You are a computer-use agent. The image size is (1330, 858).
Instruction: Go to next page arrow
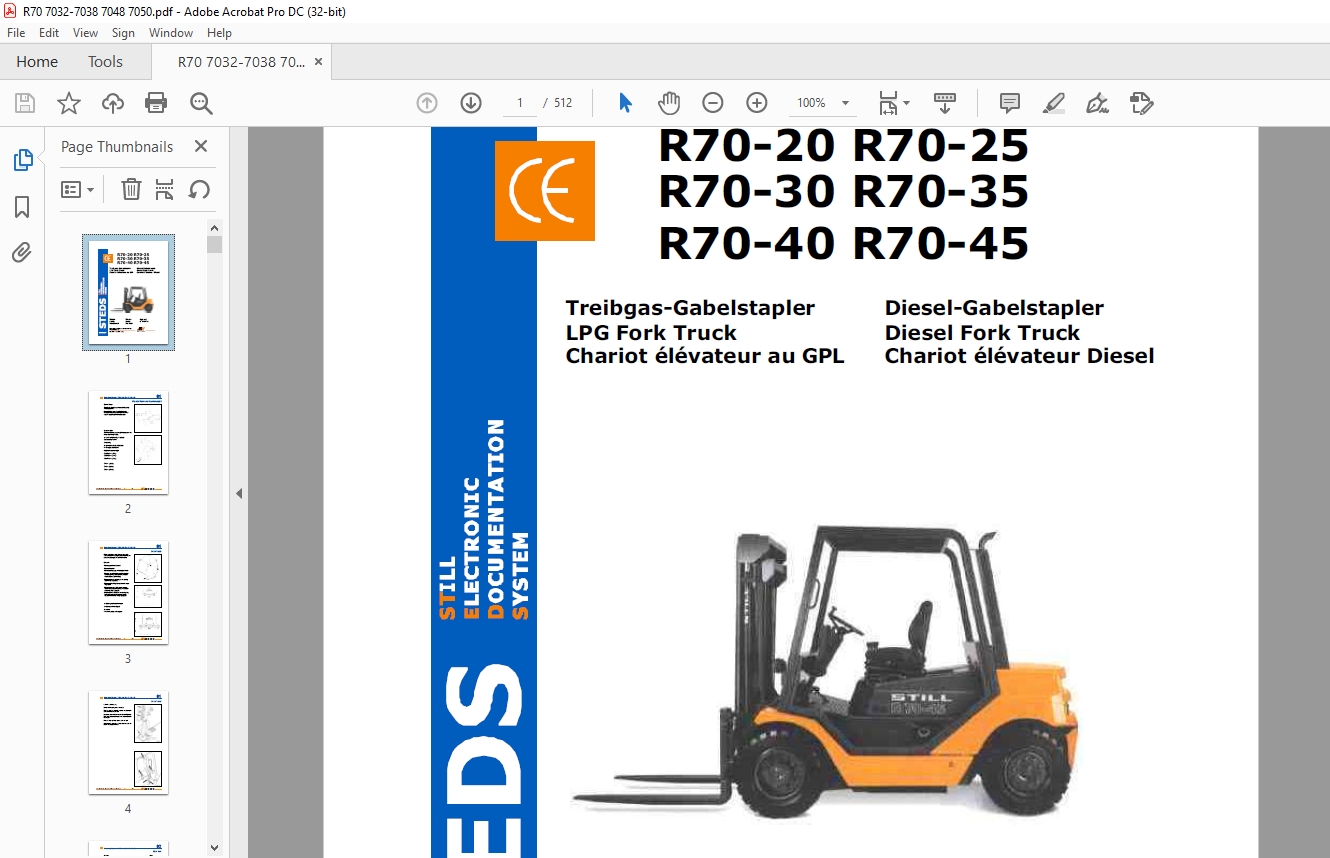tap(471, 103)
